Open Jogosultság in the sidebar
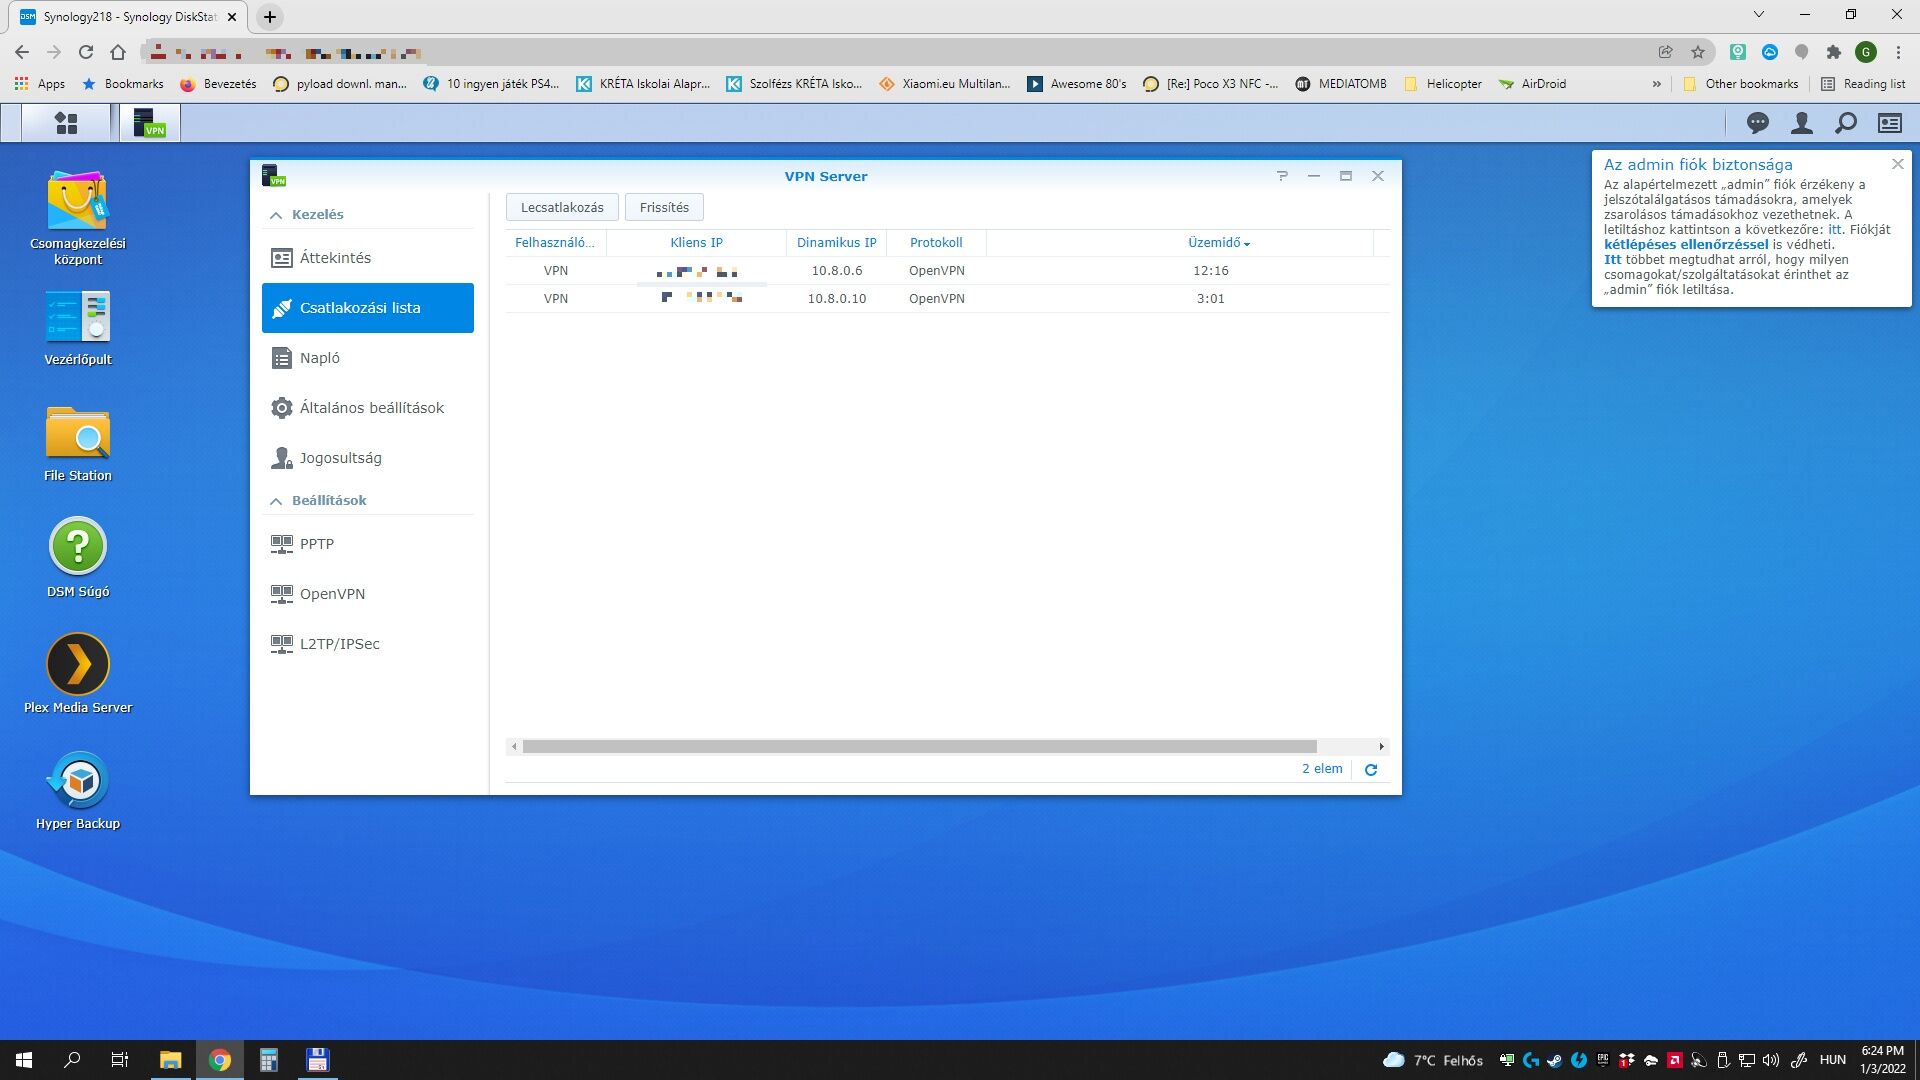This screenshot has height=1080, width=1920. click(368, 458)
